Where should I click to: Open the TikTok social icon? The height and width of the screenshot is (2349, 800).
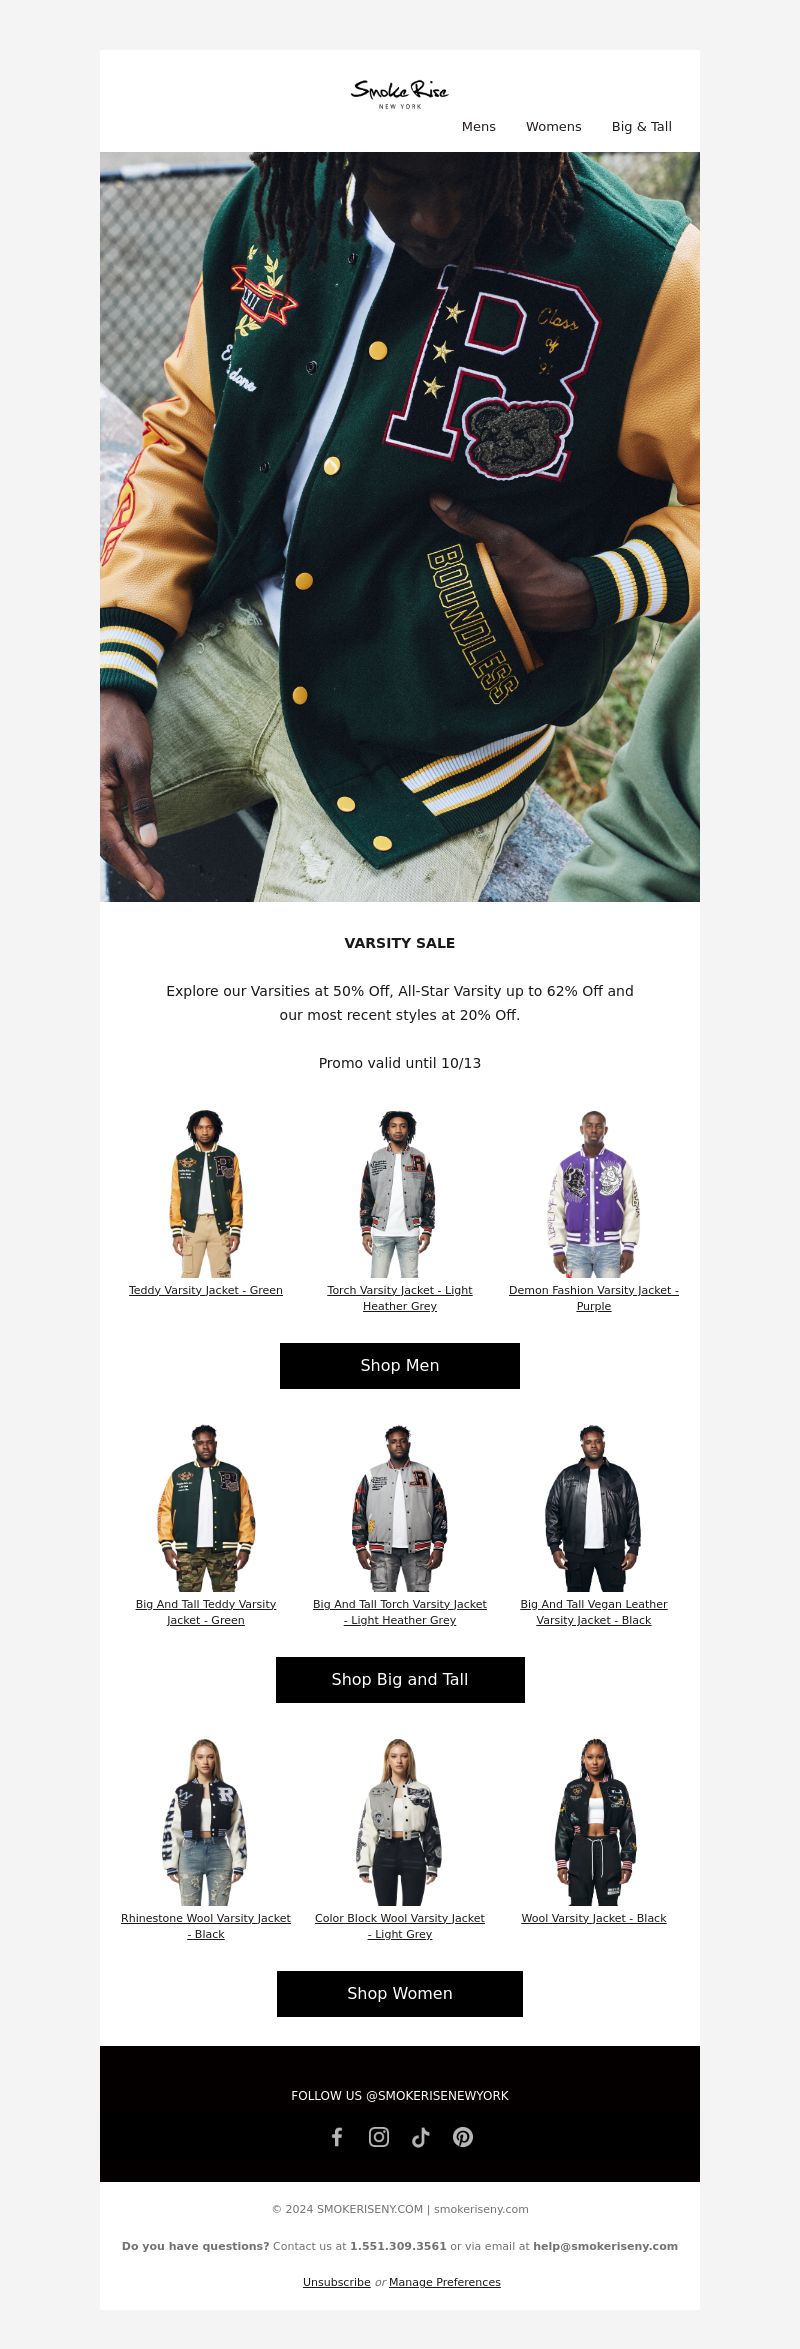coord(421,2137)
